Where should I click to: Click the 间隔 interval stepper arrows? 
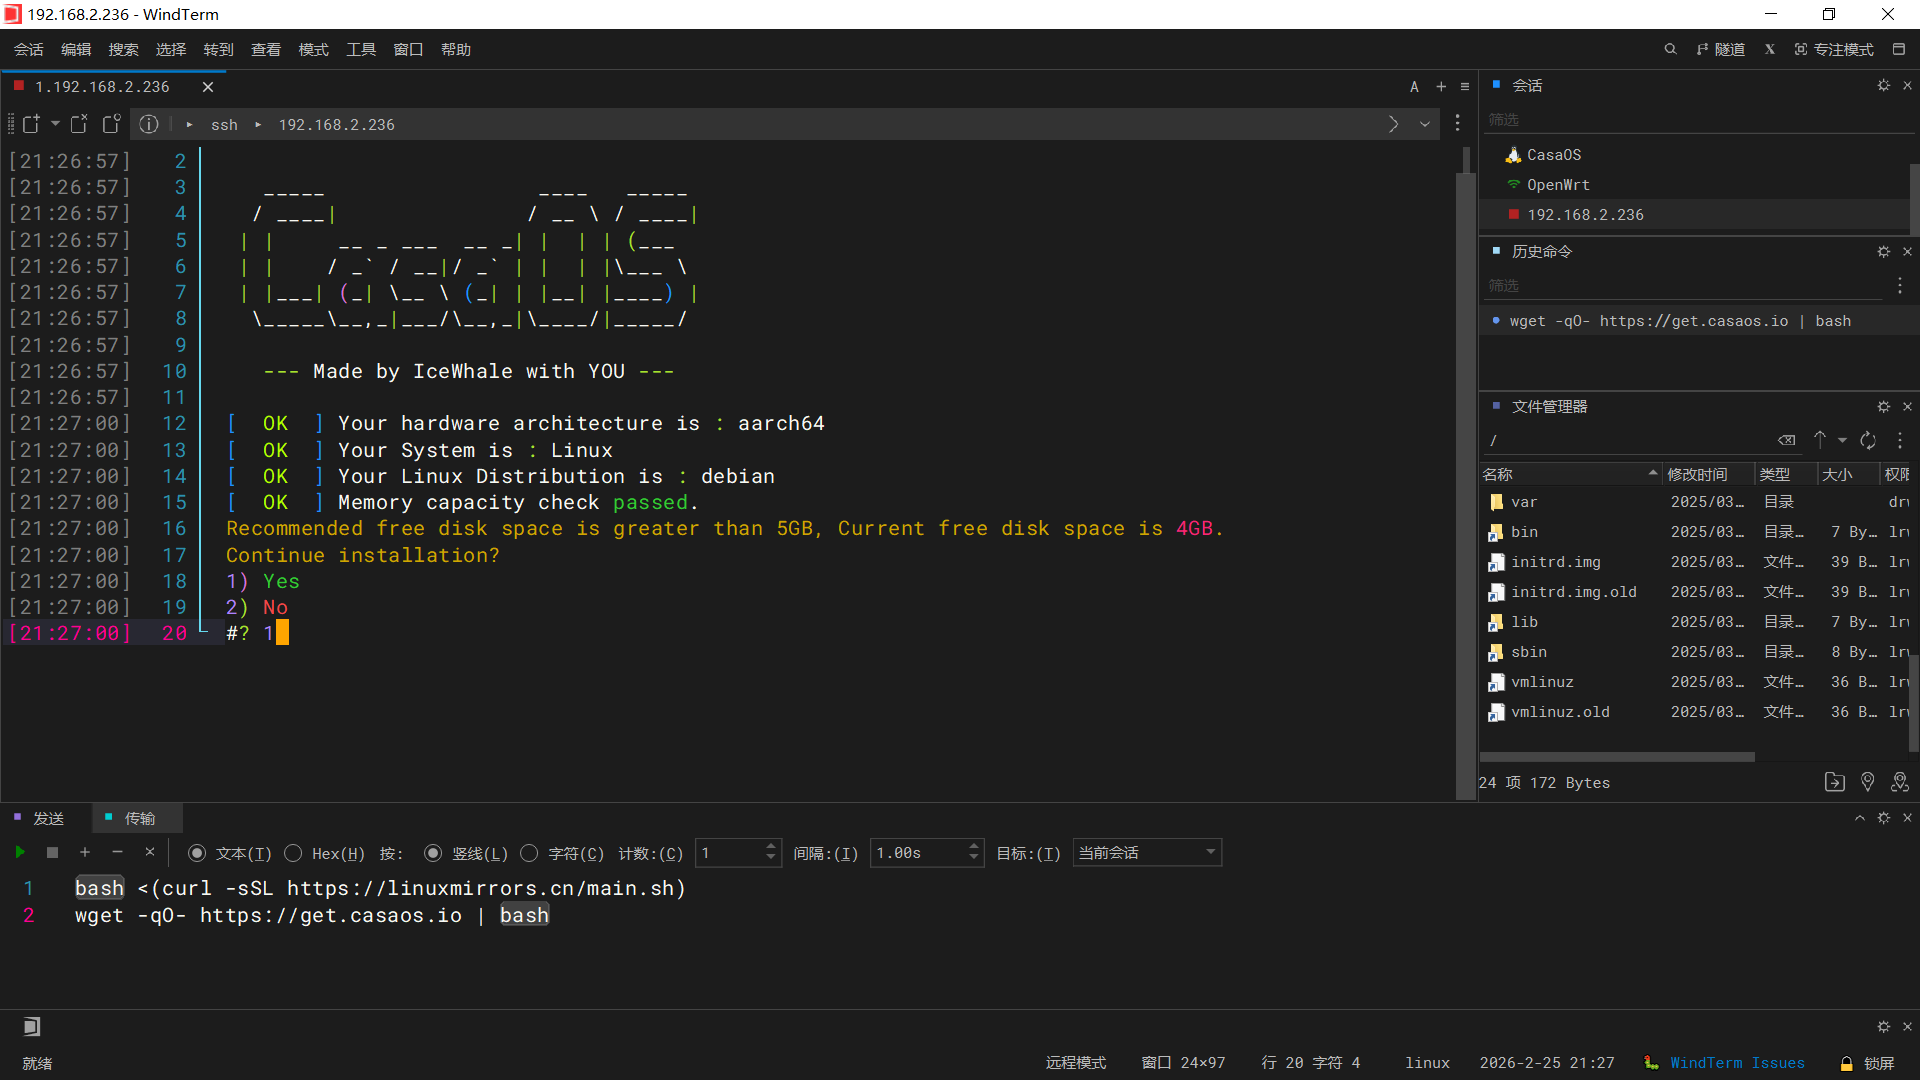point(974,853)
